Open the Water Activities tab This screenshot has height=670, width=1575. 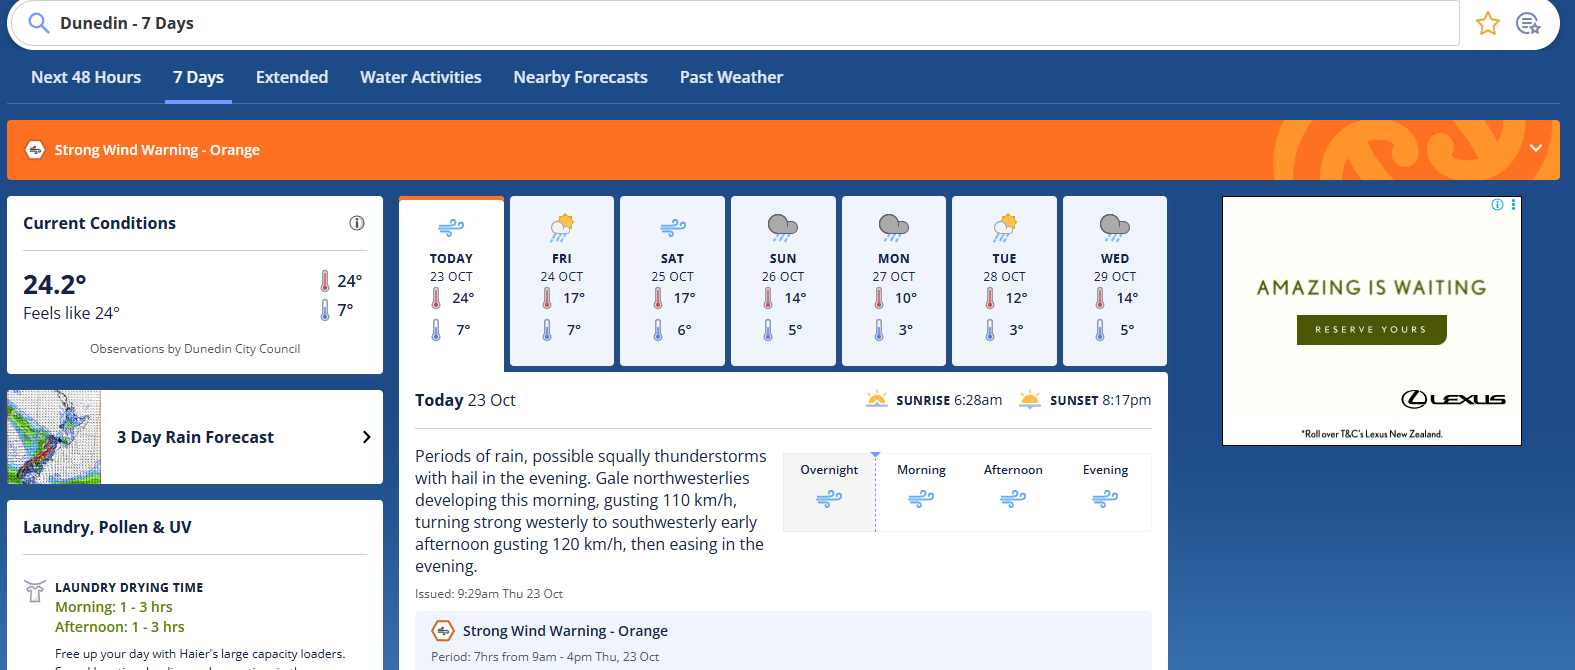tap(420, 77)
